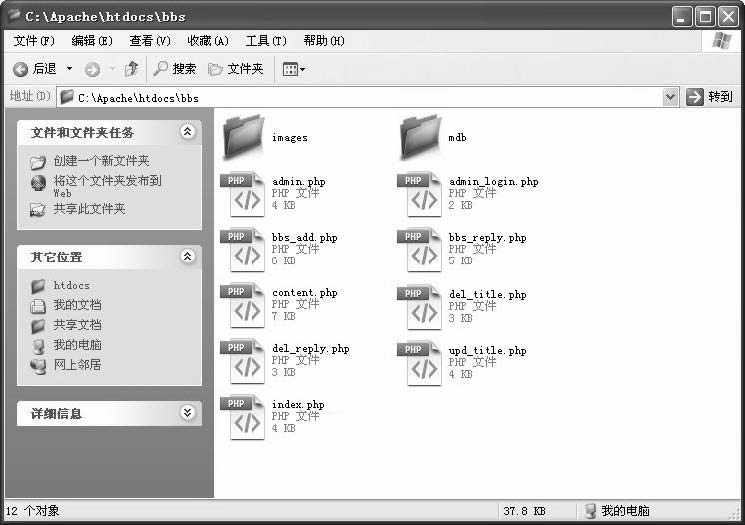Click the Back (后退) arrow icon
Screen dimensions: 745x525
(x=20, y=69)
